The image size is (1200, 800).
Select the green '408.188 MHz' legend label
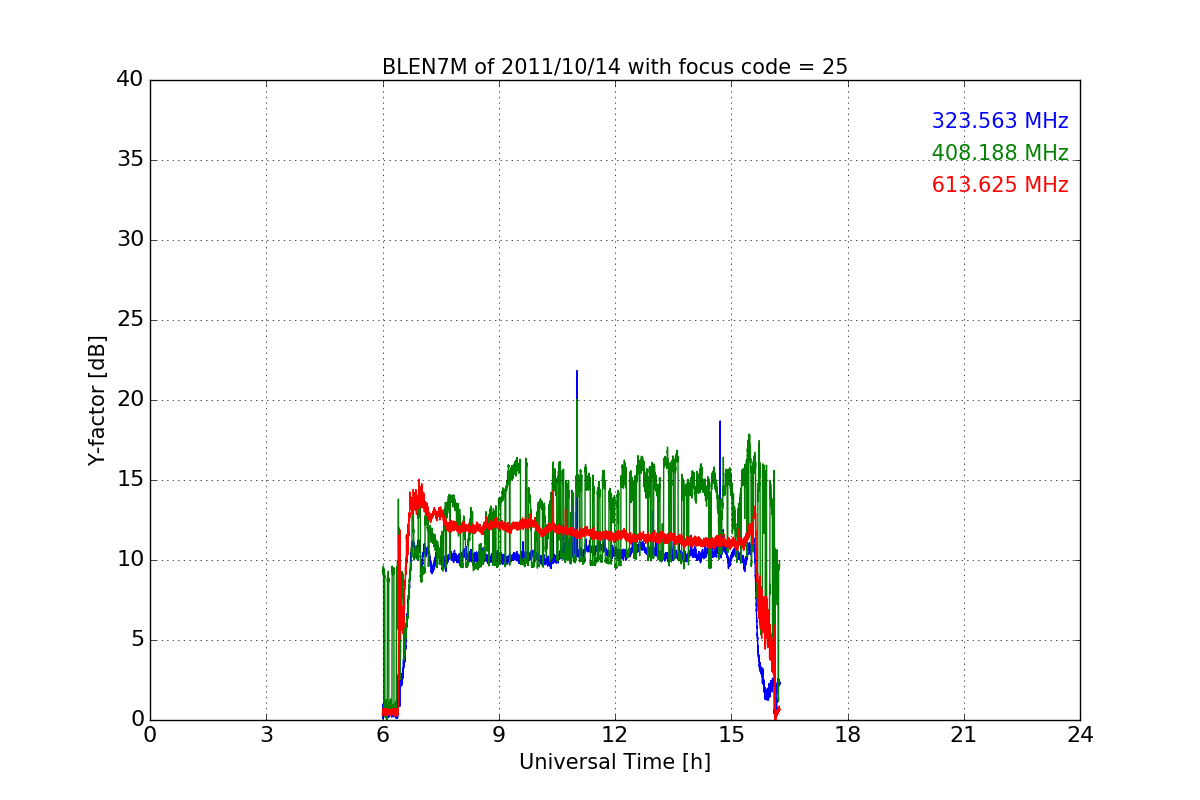pos(1000,153)
